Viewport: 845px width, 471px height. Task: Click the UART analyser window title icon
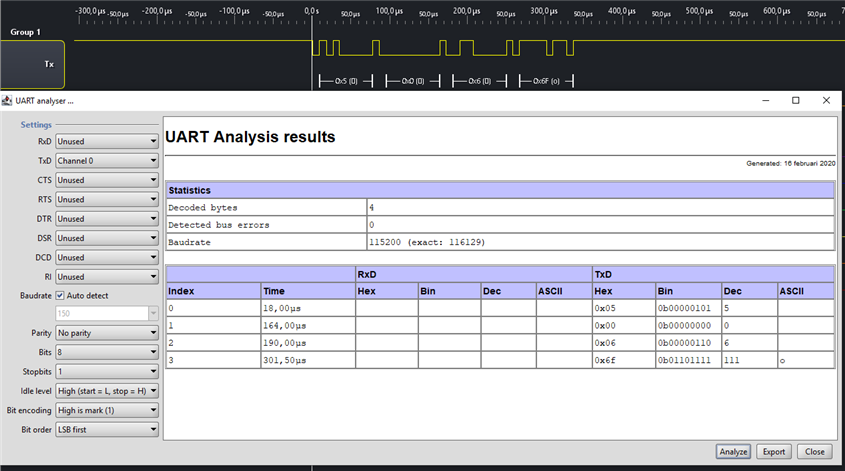[8, 101]
